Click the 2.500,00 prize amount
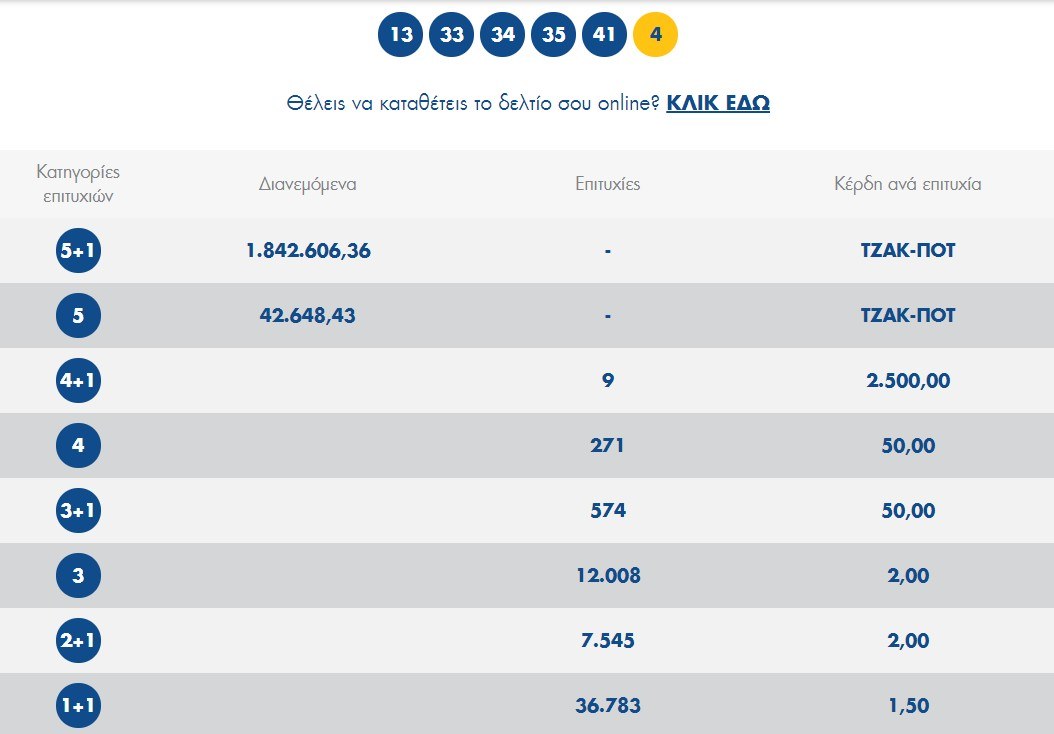 [x=908, y=381]
